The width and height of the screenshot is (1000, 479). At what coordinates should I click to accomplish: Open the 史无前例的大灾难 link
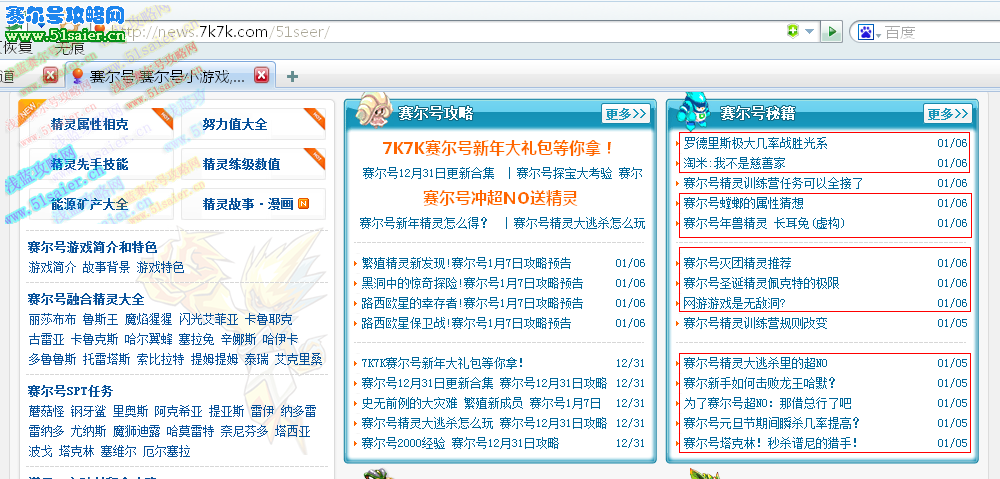409,403
